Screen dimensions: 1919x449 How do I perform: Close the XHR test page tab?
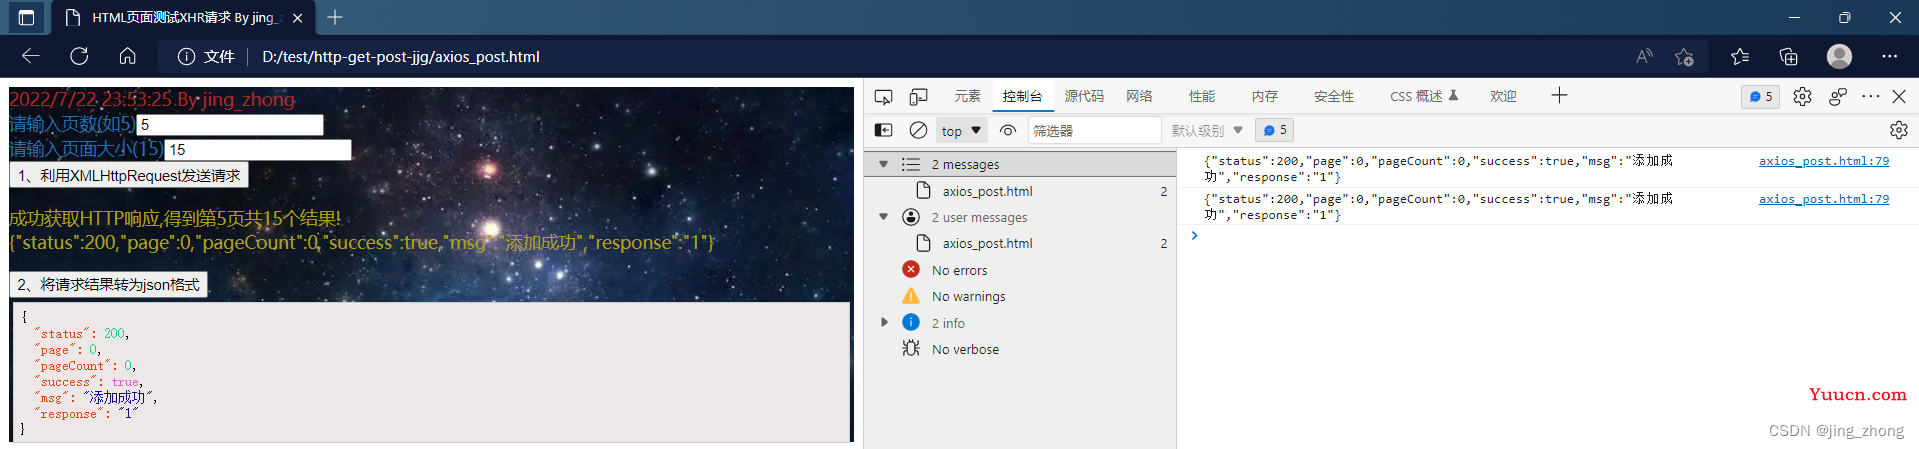click(297, 18)
